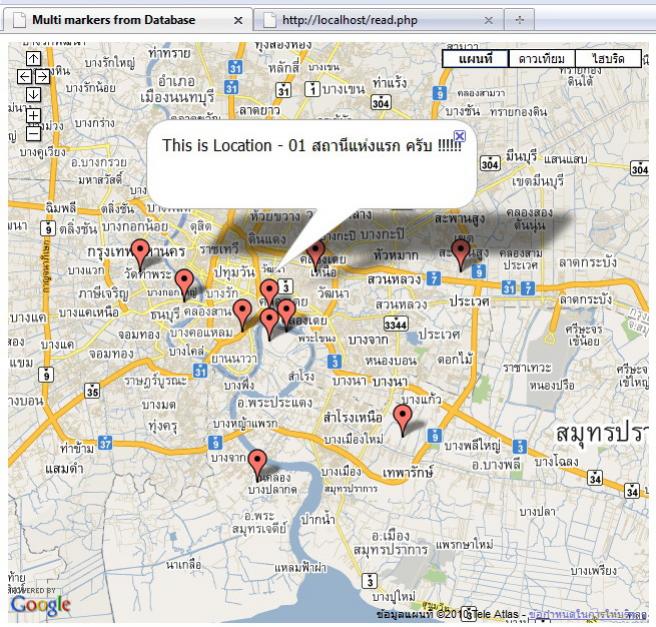
Task: Click the สมุทรปราการ province label
Action: point(601,434)
